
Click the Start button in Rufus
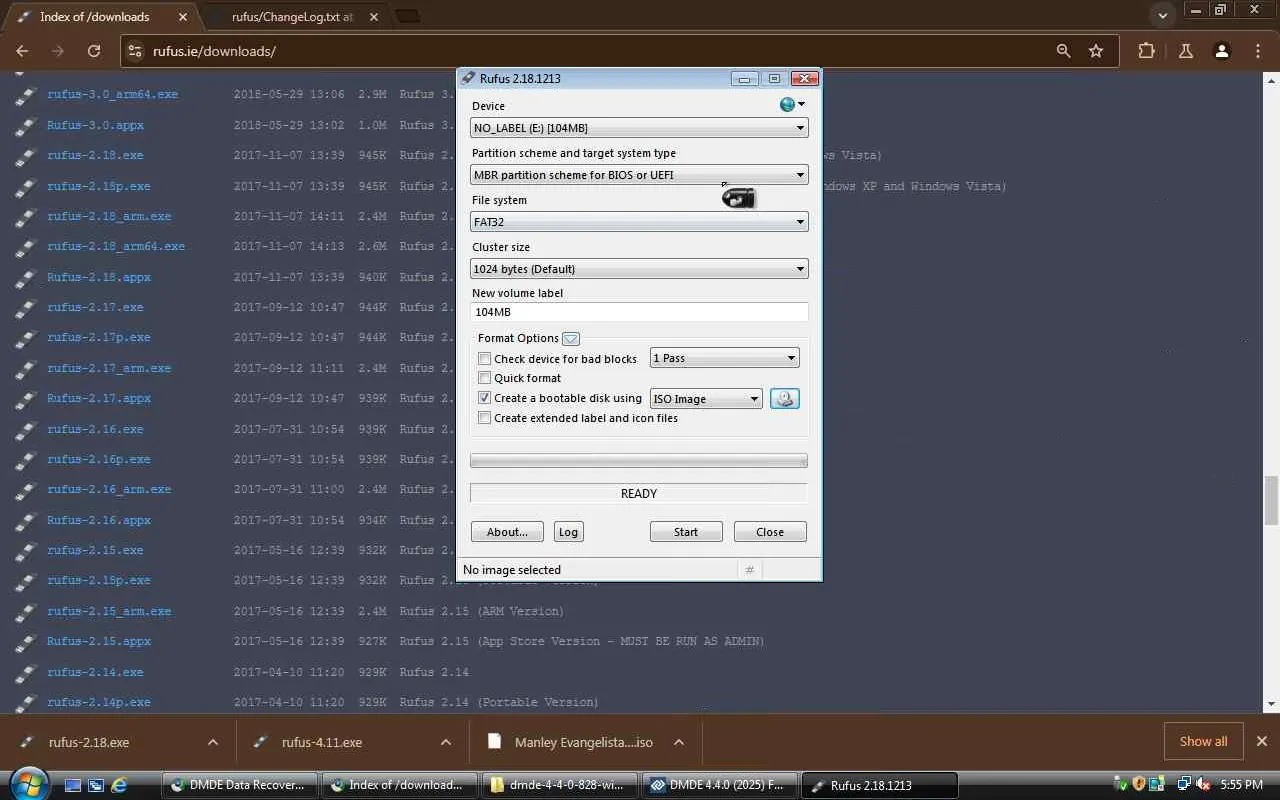tap(686, 532)
